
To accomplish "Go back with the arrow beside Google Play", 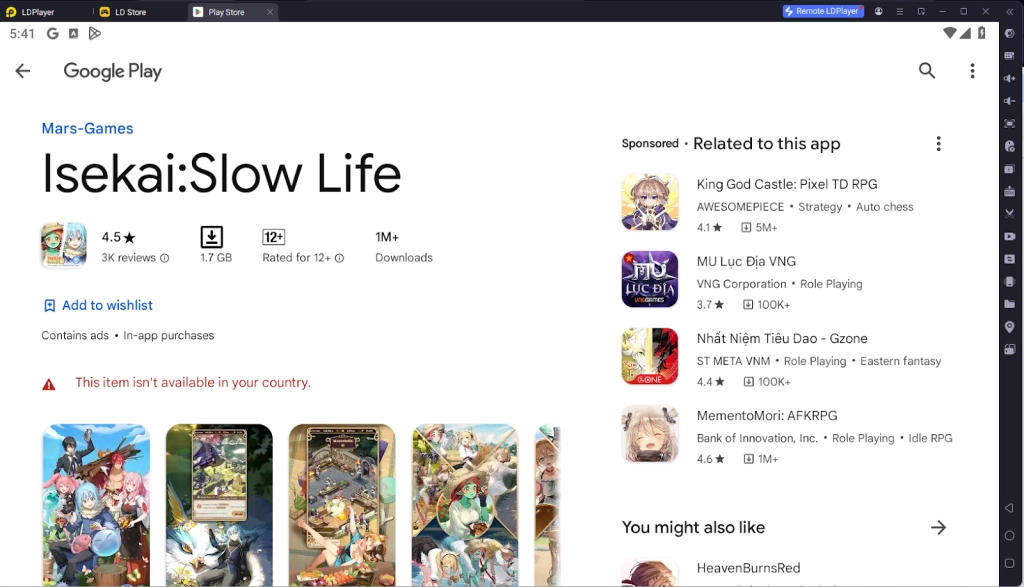I will [x=23, y=71].
